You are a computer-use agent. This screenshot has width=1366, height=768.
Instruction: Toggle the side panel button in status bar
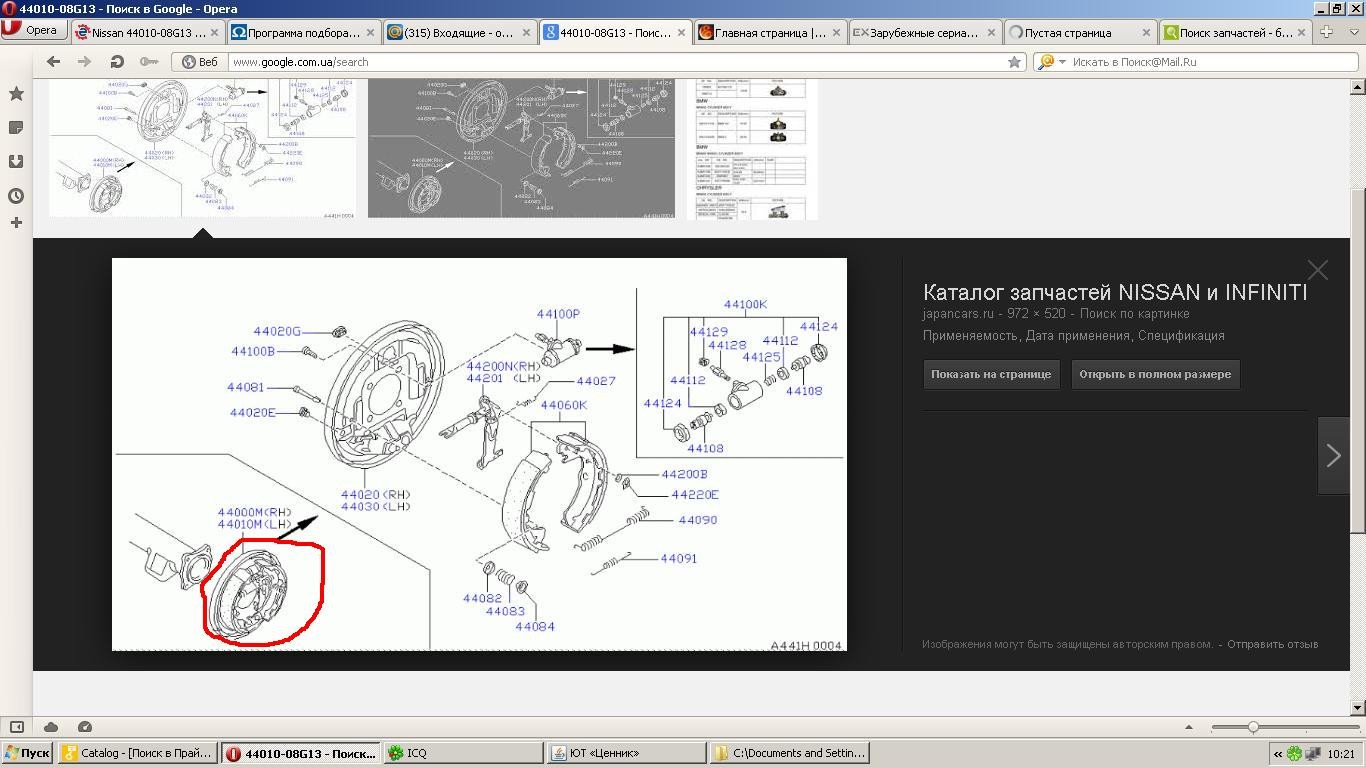tap(17, 727)
